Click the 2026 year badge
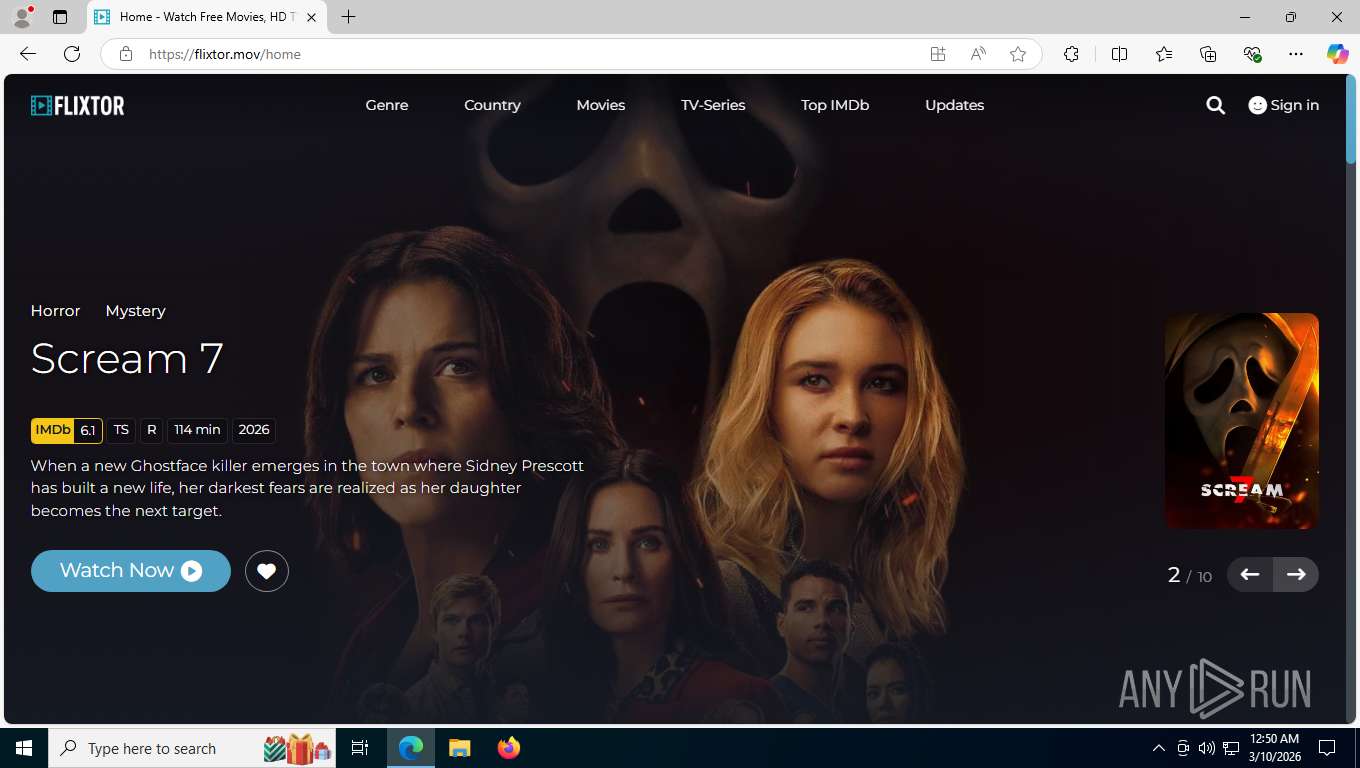 (254, 430)
